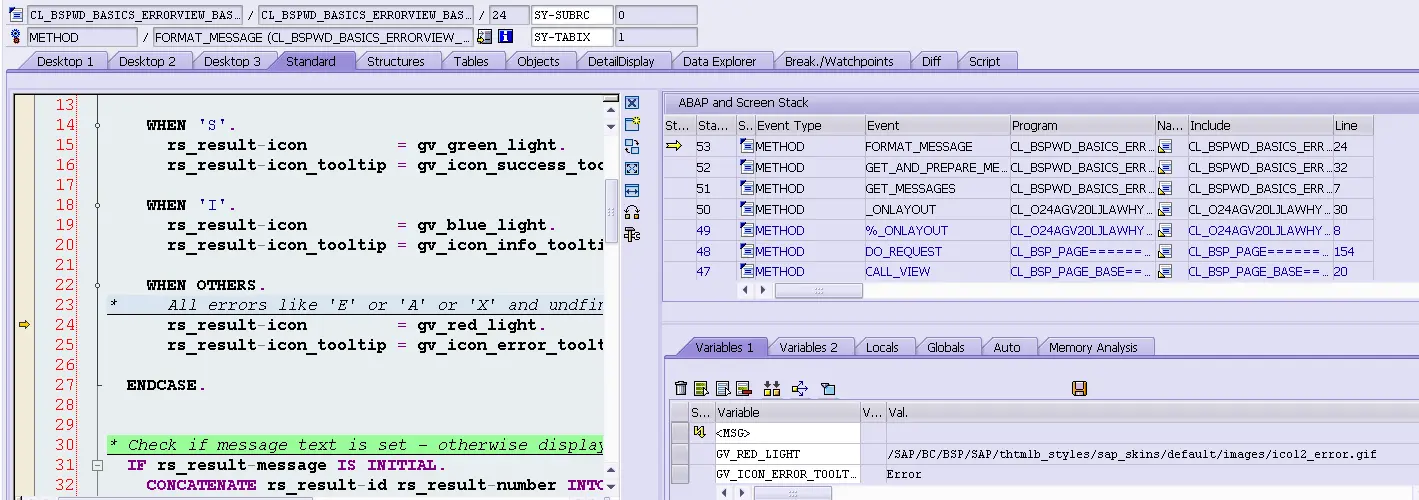The width and height of the screenshot is (1419, 500).
Task: Select row selector for GV_RED_LIGHT variable
Action: click(x=680, y=454)
